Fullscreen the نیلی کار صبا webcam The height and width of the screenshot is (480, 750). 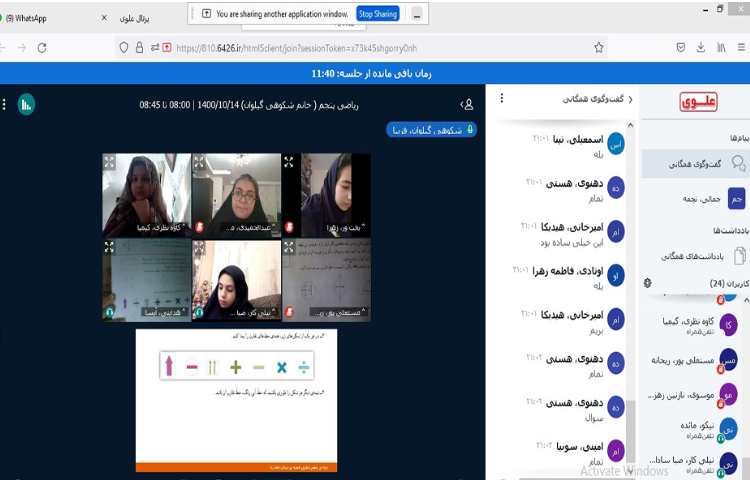pyautogui.click(x=199, y=247)
